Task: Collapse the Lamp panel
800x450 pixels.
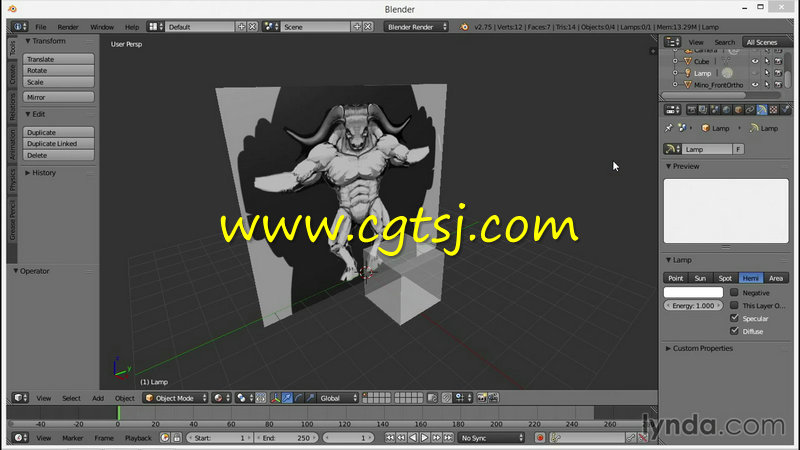Action: 679,260
